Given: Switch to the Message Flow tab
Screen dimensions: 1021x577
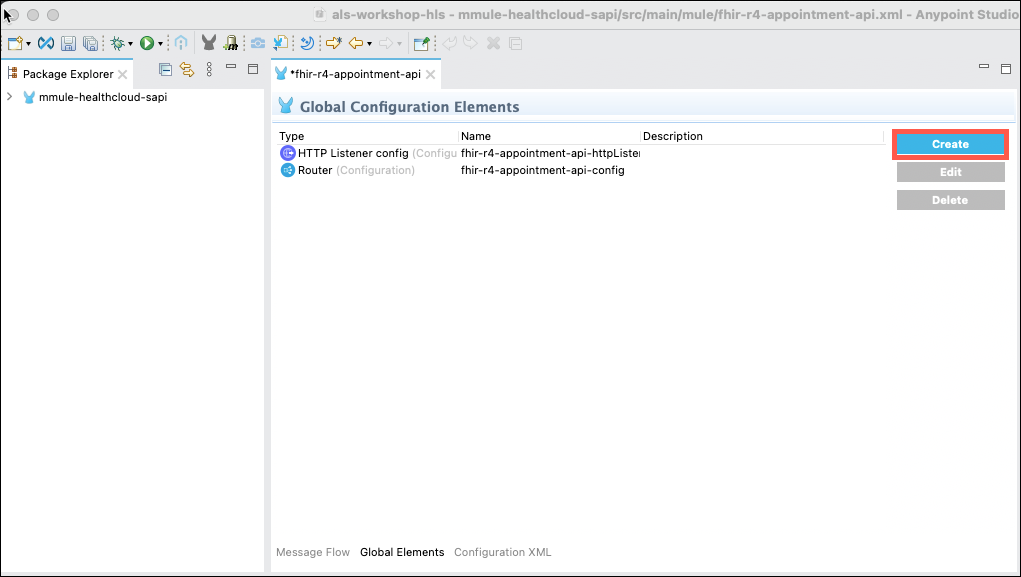Looking at the screenshot, I should tap(313, 552).
